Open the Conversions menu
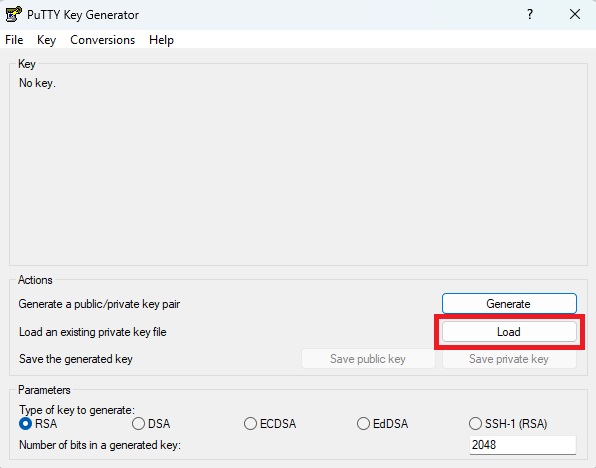 (103, 40)
